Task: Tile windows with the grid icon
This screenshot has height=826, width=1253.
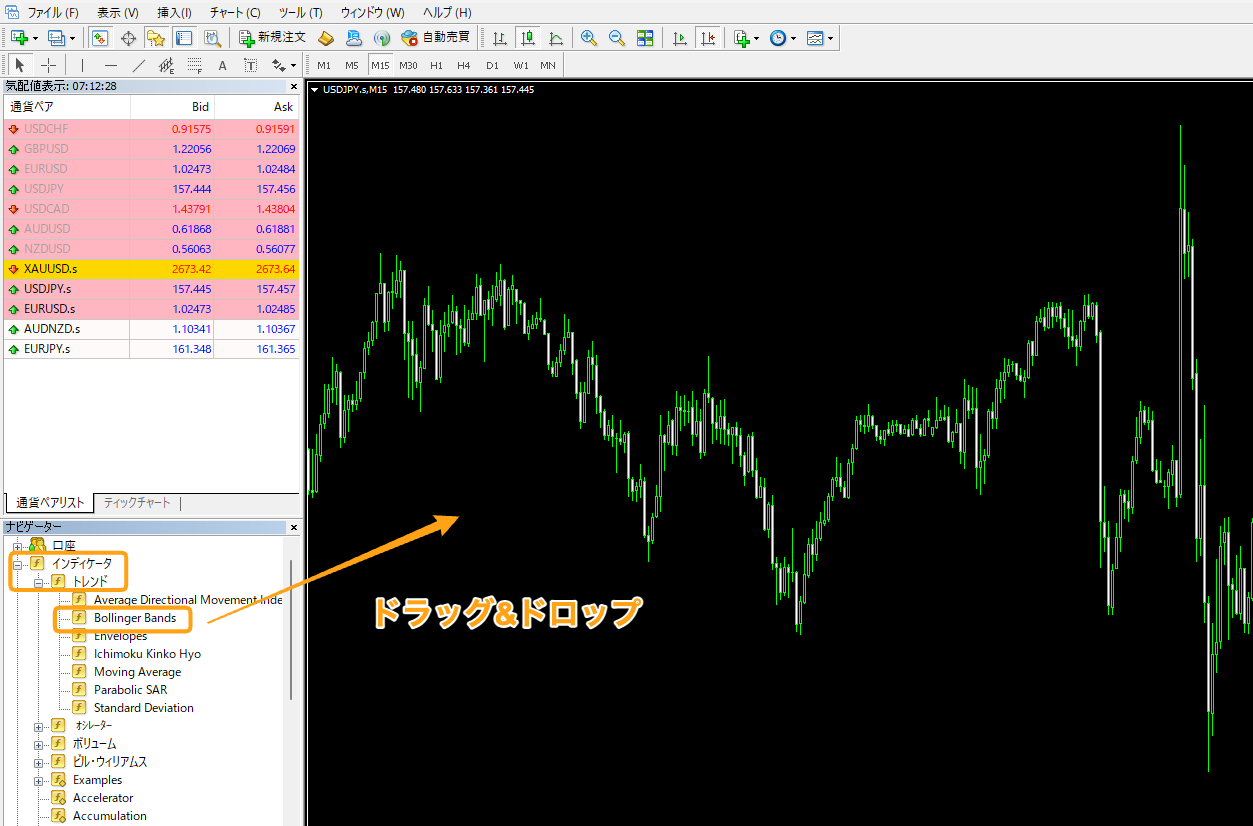Action: pyautogui.click(x=645, y=38)
